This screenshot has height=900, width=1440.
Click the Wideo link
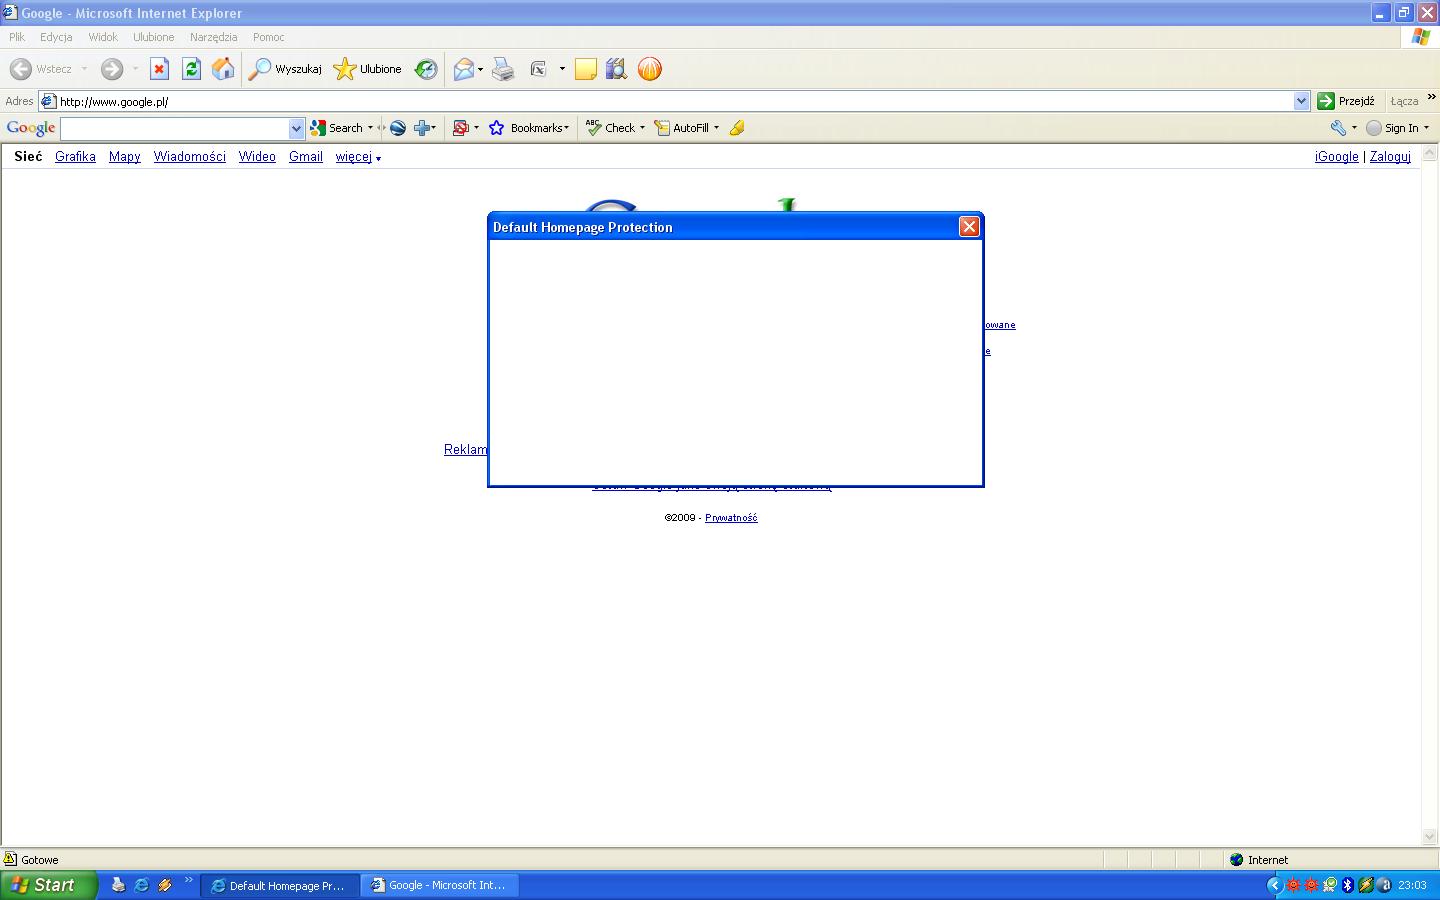[x=257, y=157]
